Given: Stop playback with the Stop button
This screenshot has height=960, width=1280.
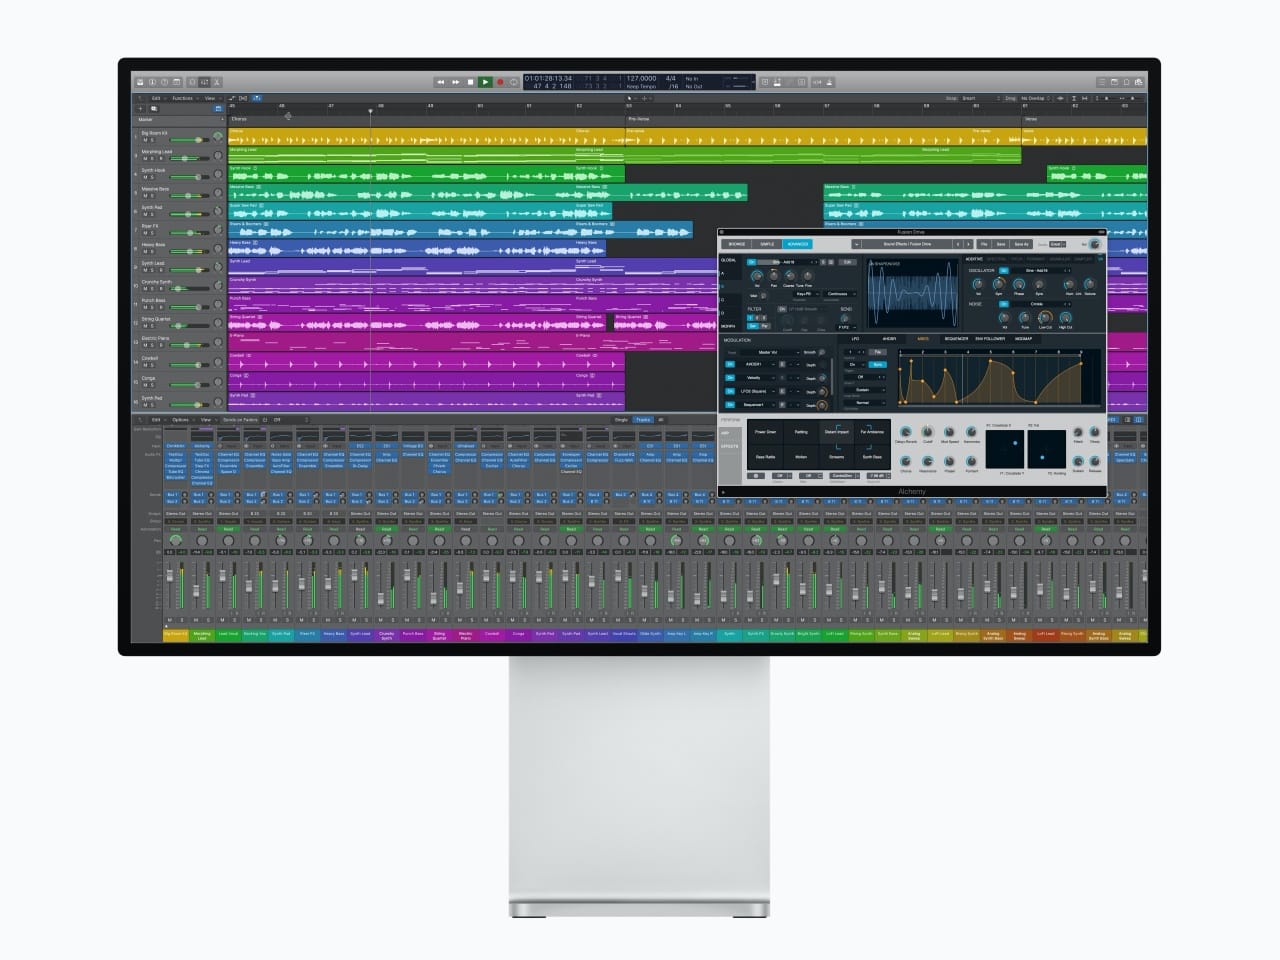Looking at the screenshot, I should [x=470, y=82].
